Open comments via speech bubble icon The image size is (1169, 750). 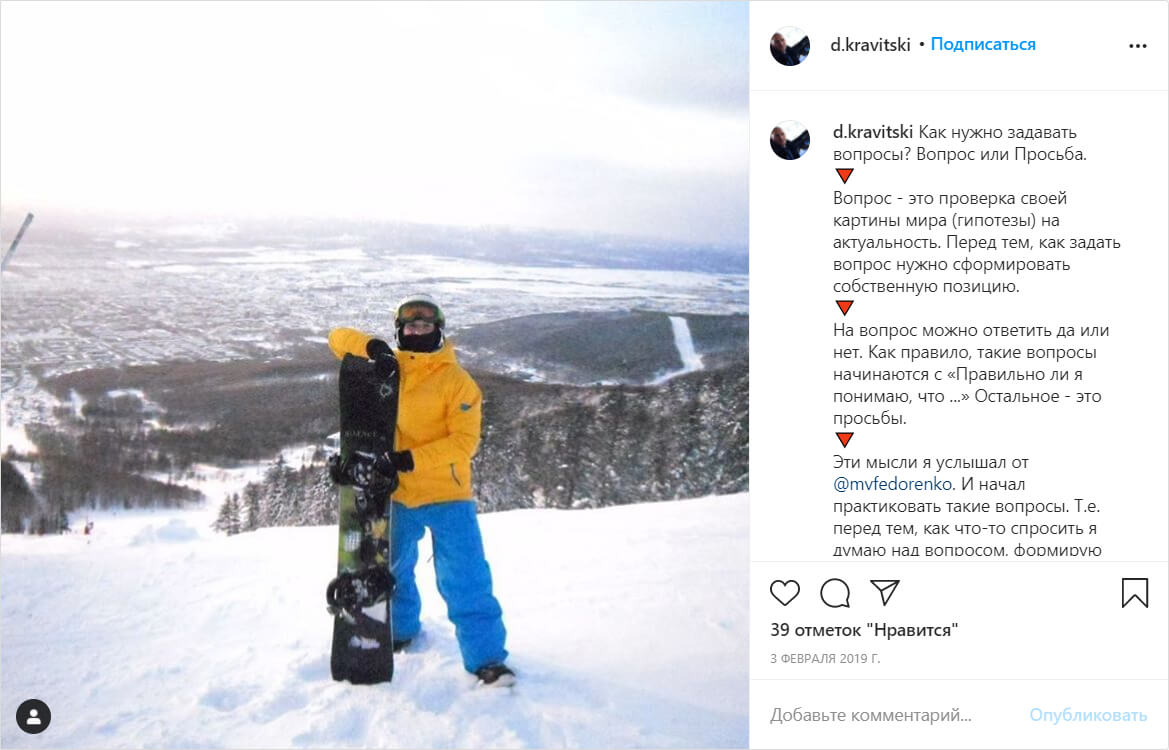point(835,593)
